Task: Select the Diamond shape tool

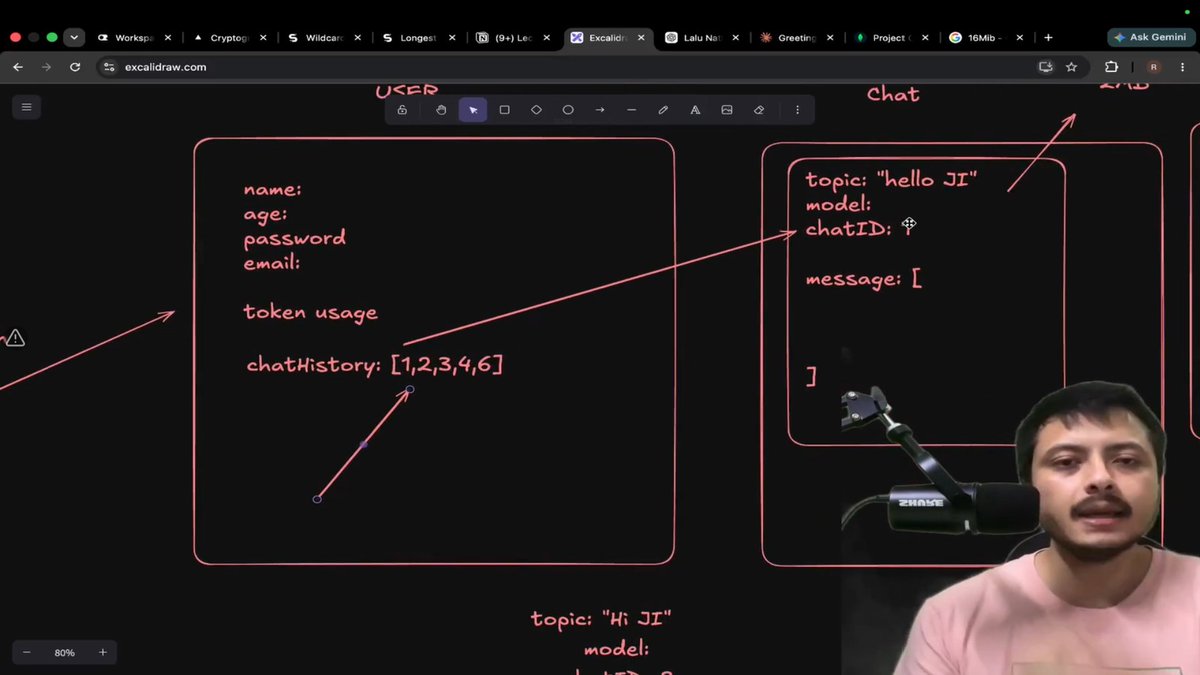Action: [536, 110]
